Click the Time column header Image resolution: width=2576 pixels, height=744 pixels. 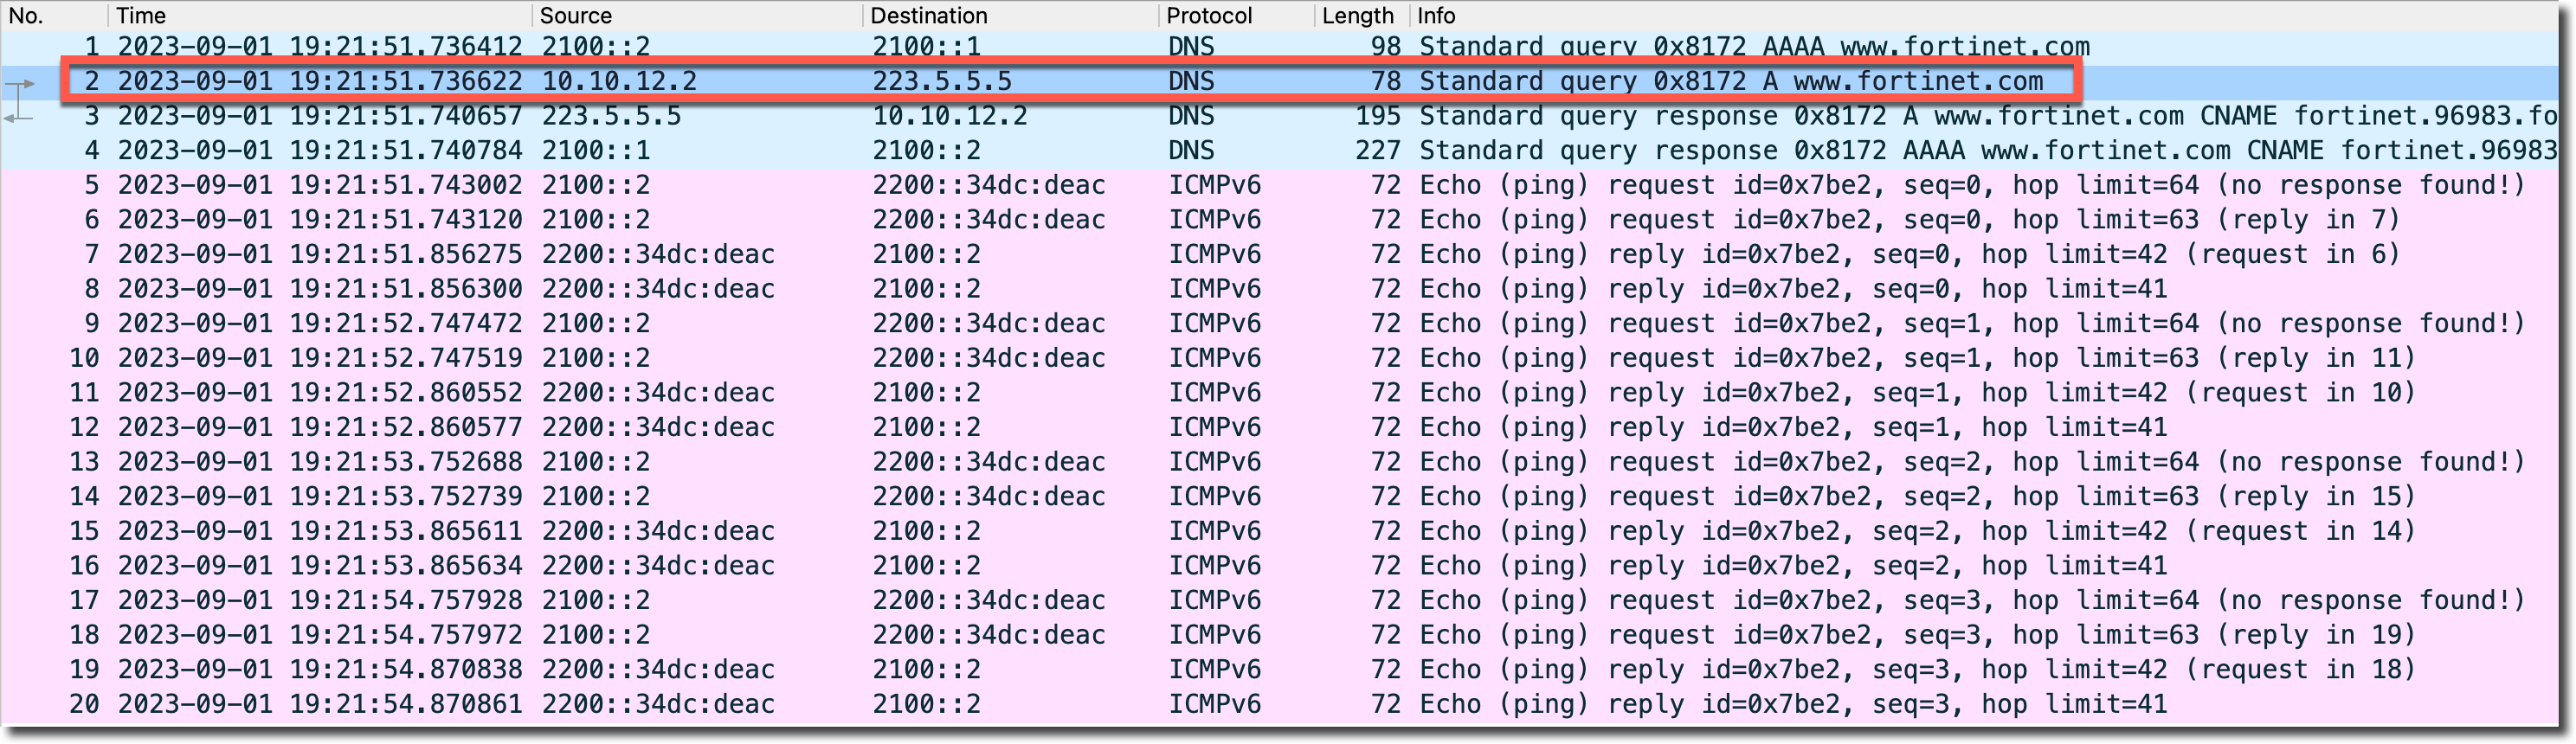[x=141, y=15]
